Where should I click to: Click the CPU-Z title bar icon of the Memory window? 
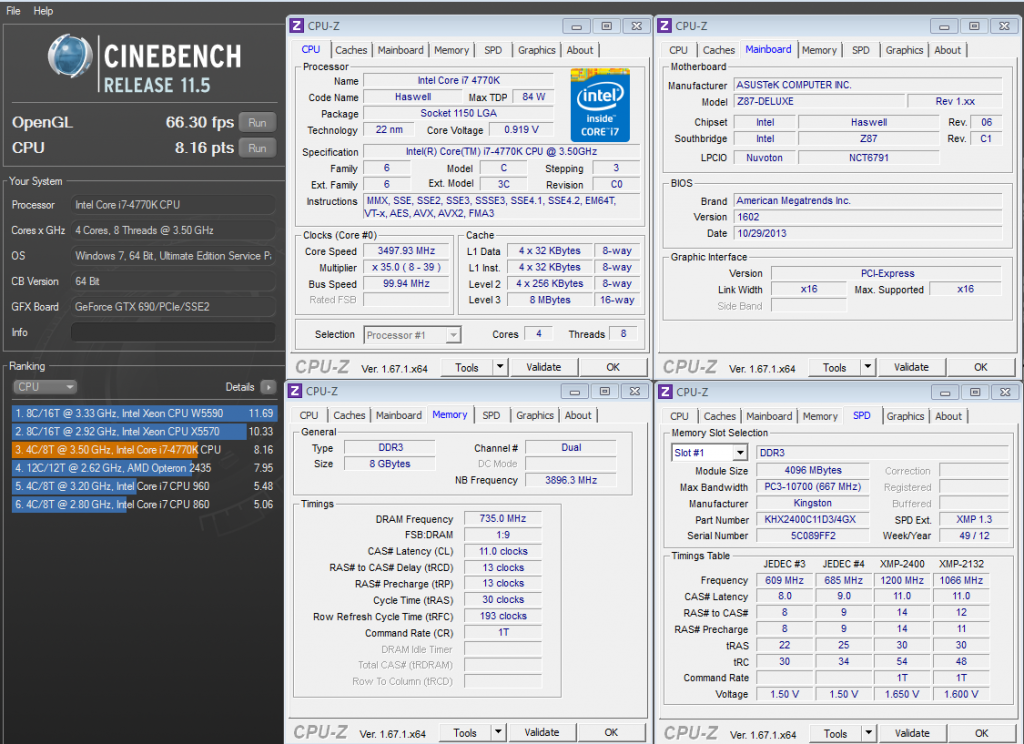(296, 392)
